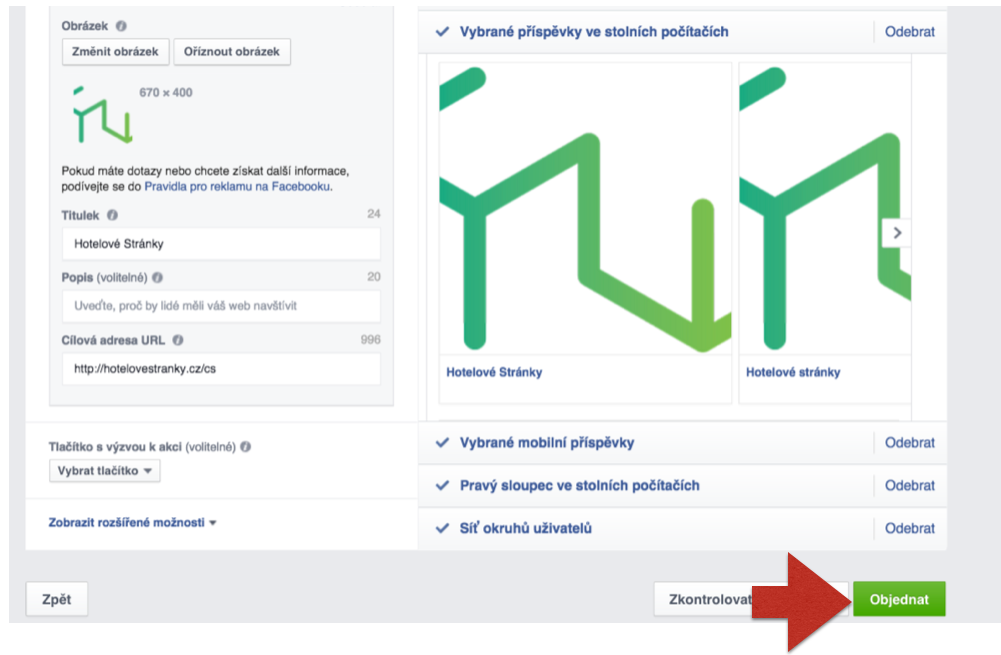Click info icon beside Popis label

click(x=158, y=278)
